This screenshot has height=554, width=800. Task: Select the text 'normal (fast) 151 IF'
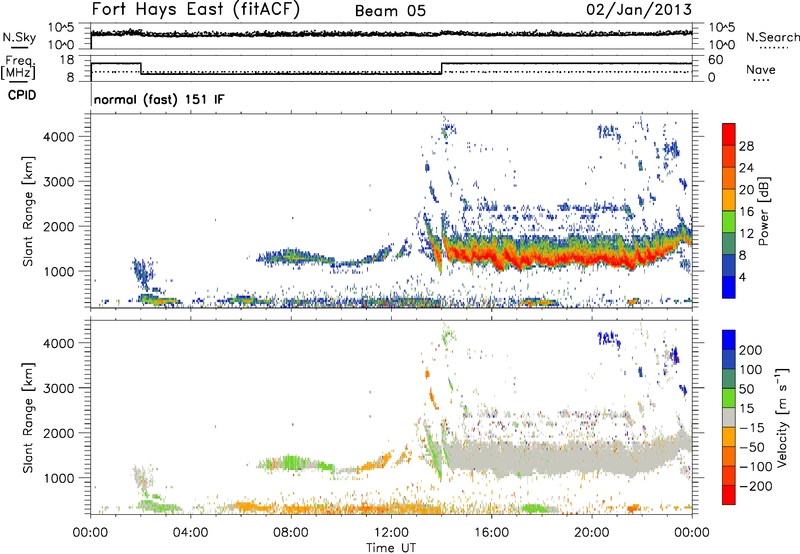click(x=159, y=99)
